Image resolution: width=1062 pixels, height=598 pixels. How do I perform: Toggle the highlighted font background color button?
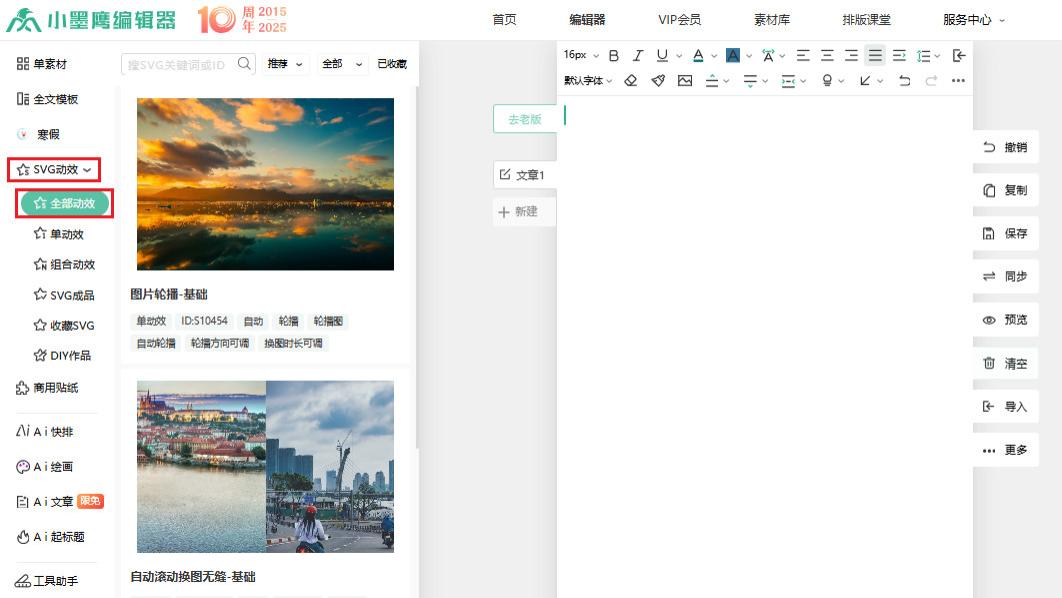734,56
